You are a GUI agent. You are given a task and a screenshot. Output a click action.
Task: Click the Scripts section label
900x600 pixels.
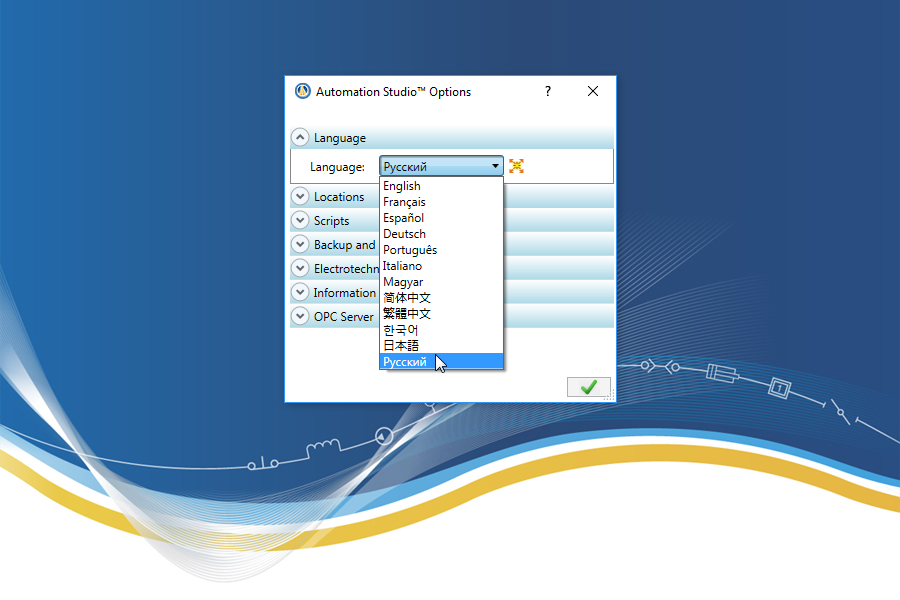click(x=331, y=221)
